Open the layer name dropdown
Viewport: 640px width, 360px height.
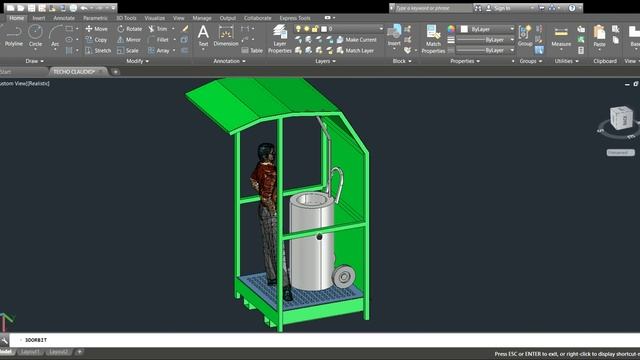[x=339, y=29]
